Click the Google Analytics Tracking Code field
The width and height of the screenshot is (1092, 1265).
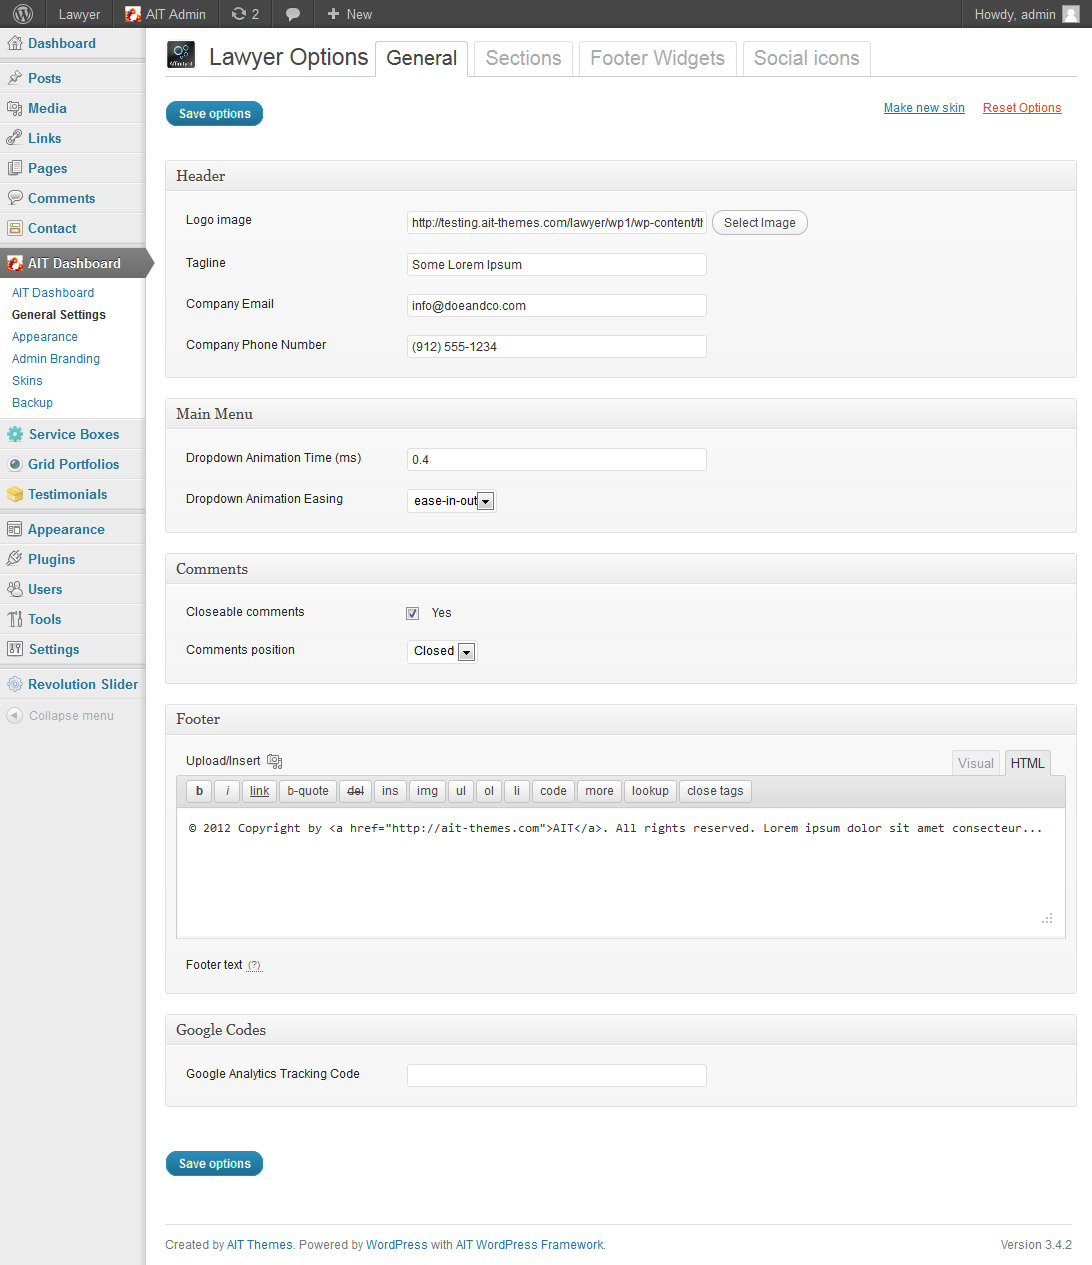point(556,1075)
